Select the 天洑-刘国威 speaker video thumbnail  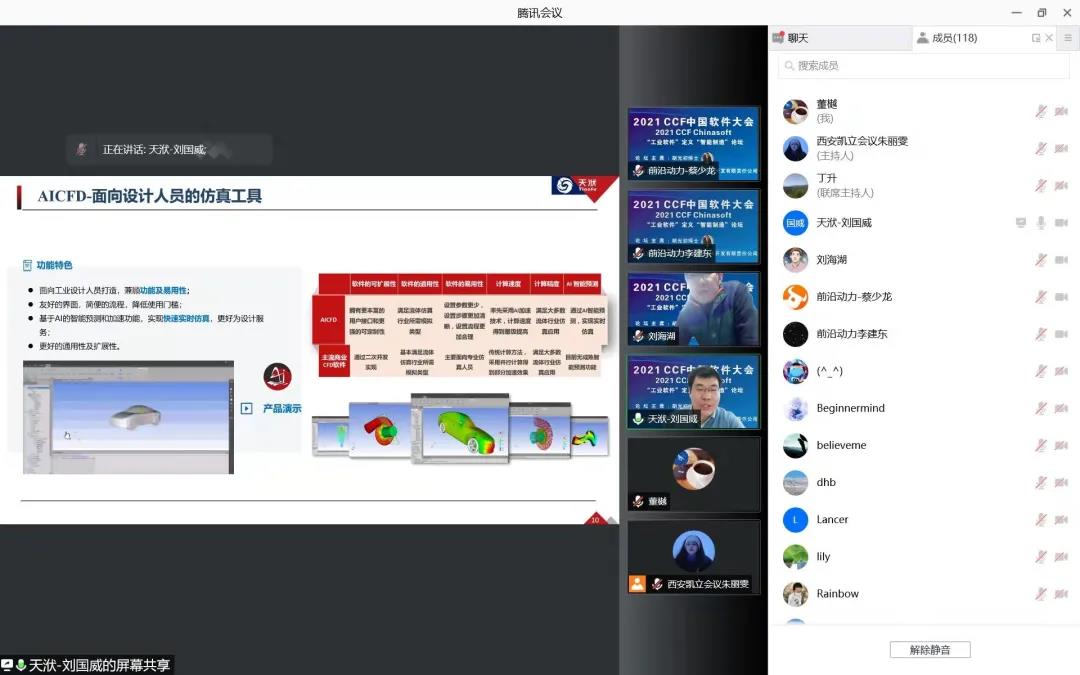click(x=693, y=392)
